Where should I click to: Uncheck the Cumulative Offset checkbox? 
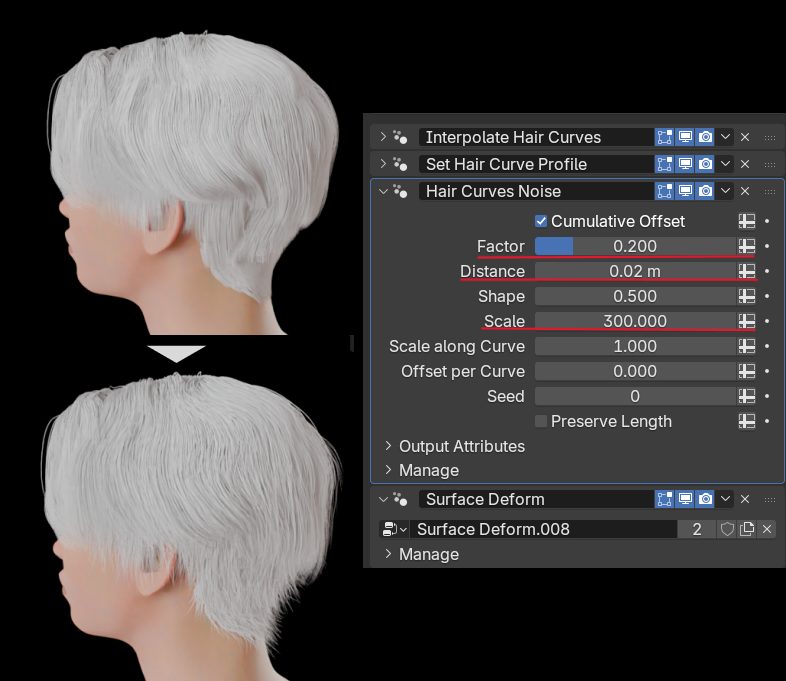(541, 221)
